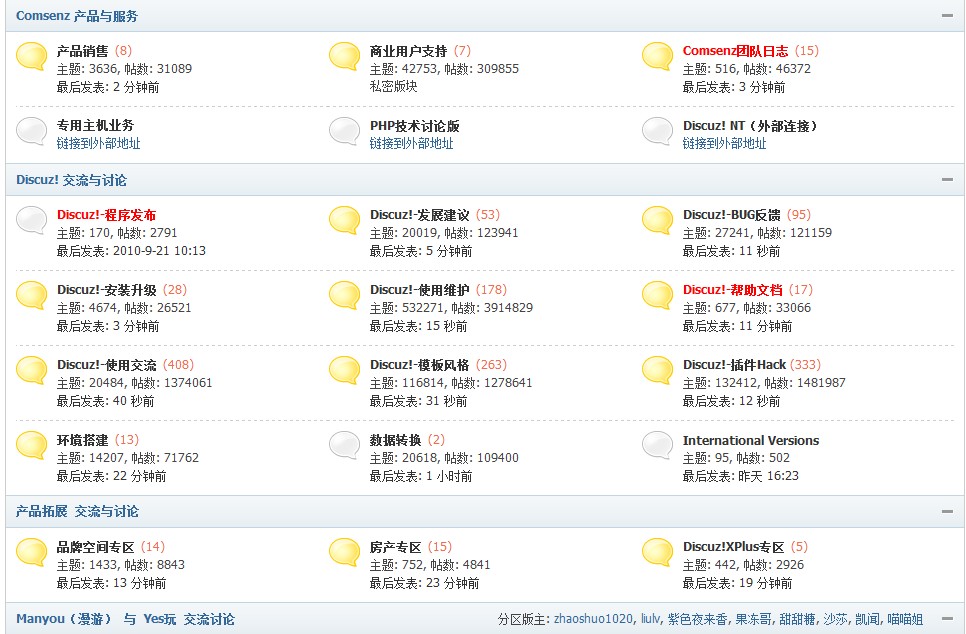Open the 产品销售 forum title
This screenshot has height=634, width=966.
click(x=83, y=51)
